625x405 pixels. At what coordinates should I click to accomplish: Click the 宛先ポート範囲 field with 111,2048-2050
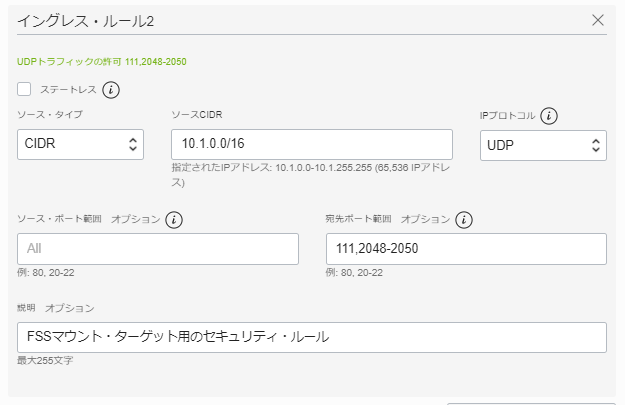[x=465, y=249]
